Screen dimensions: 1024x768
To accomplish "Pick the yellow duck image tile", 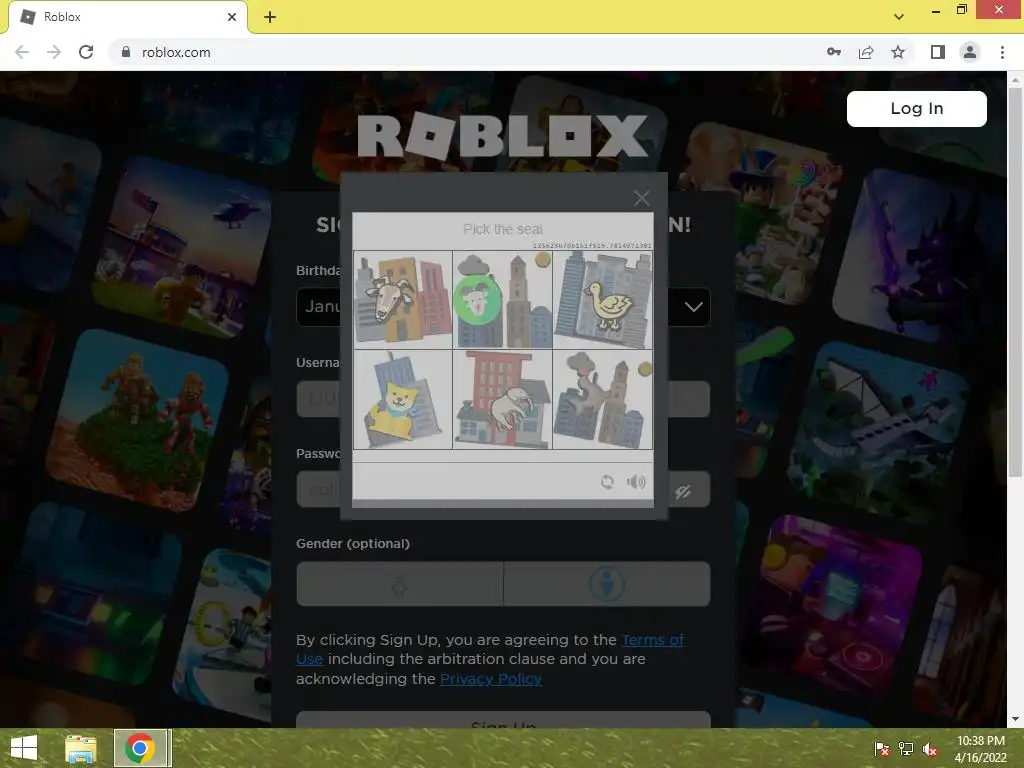I will (603, 300).
